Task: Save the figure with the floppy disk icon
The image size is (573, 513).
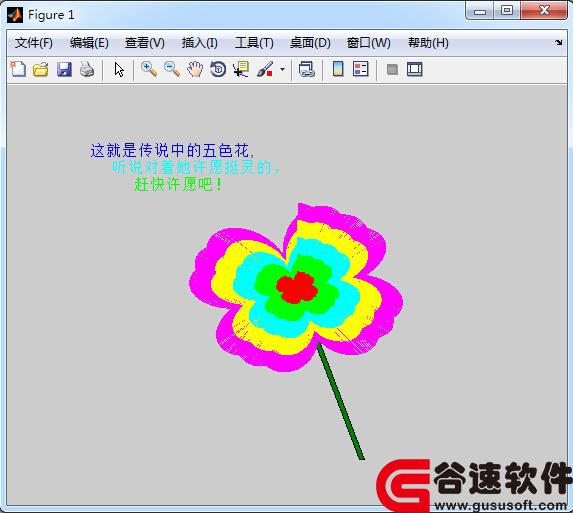Action: [64, 69]
